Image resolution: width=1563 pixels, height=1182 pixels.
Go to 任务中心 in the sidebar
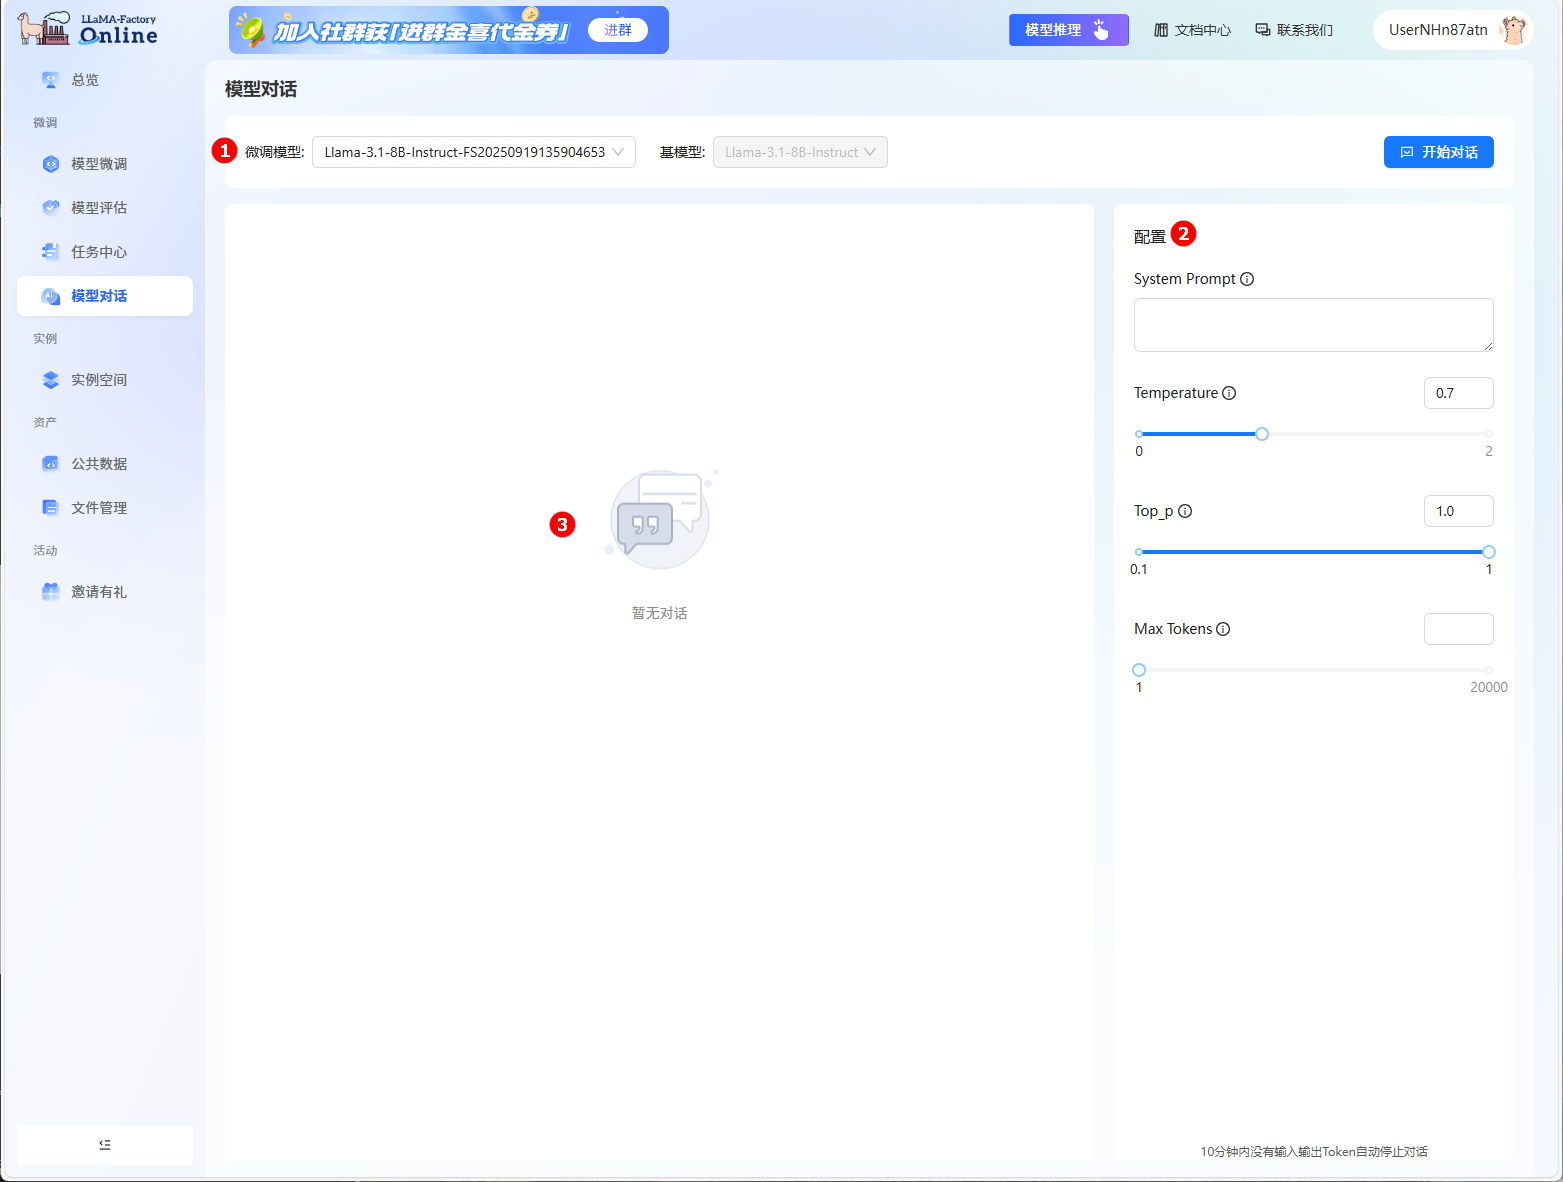click(99, 252)
